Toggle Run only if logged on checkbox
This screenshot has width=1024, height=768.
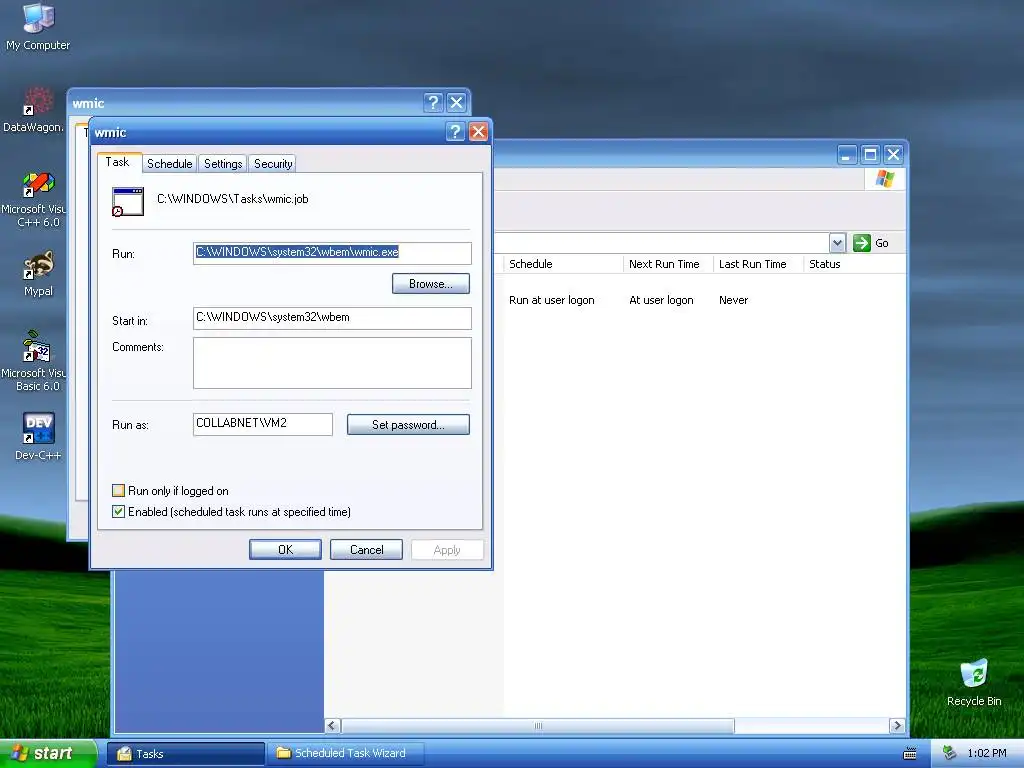coord(118,490)
